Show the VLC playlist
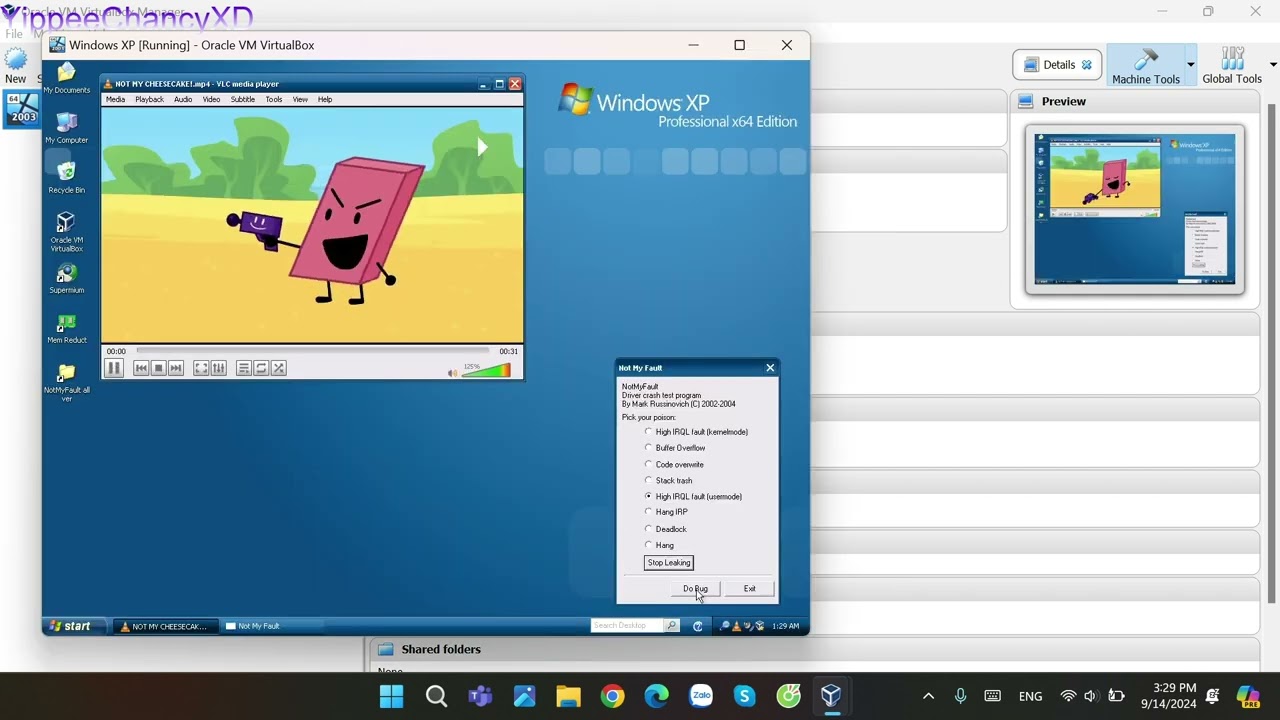The width and height of the screenshot is (1280, 720). (243, 369)
